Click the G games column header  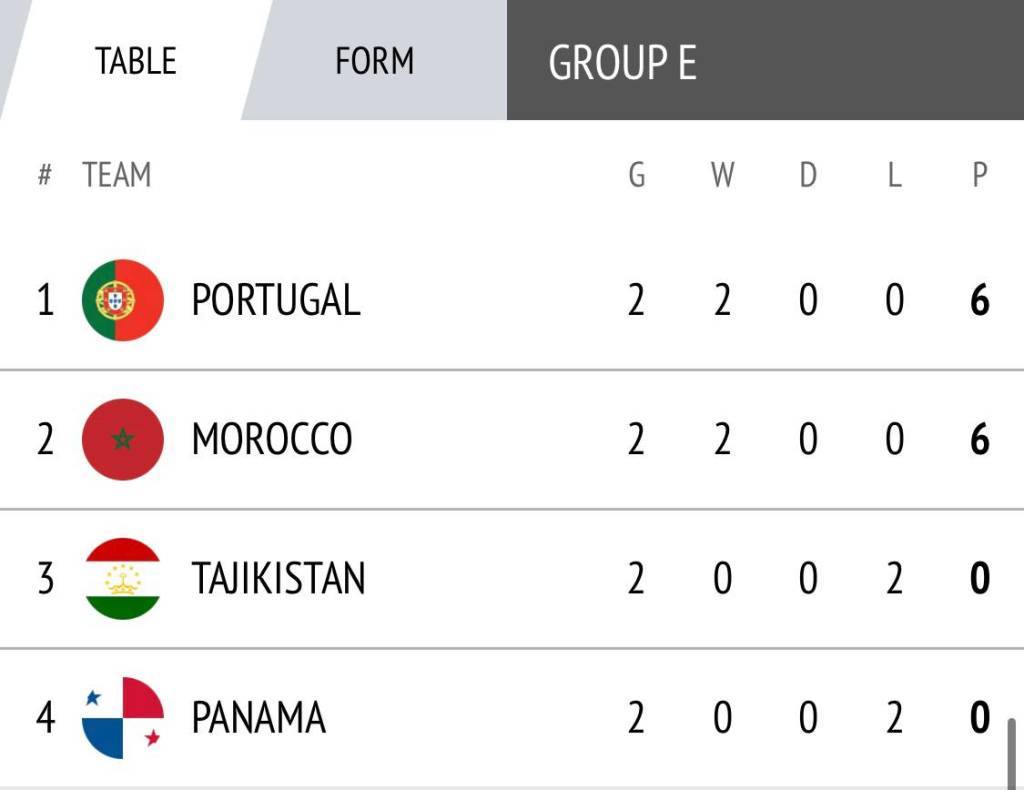click(636, 175)
